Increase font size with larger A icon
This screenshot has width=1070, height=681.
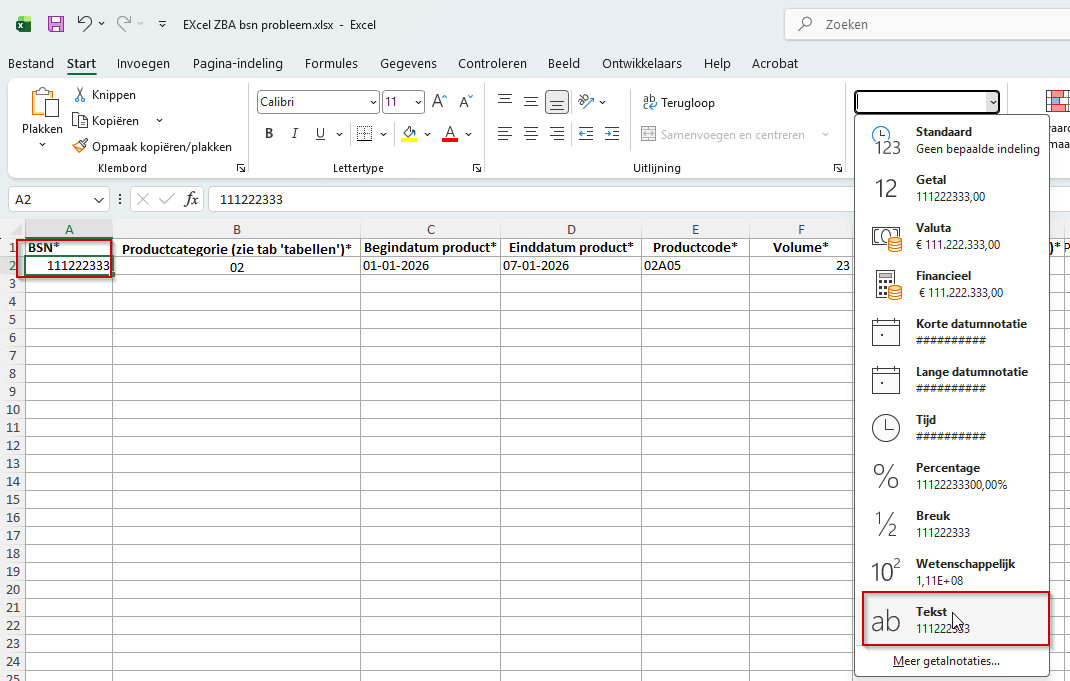pos(439,102)
